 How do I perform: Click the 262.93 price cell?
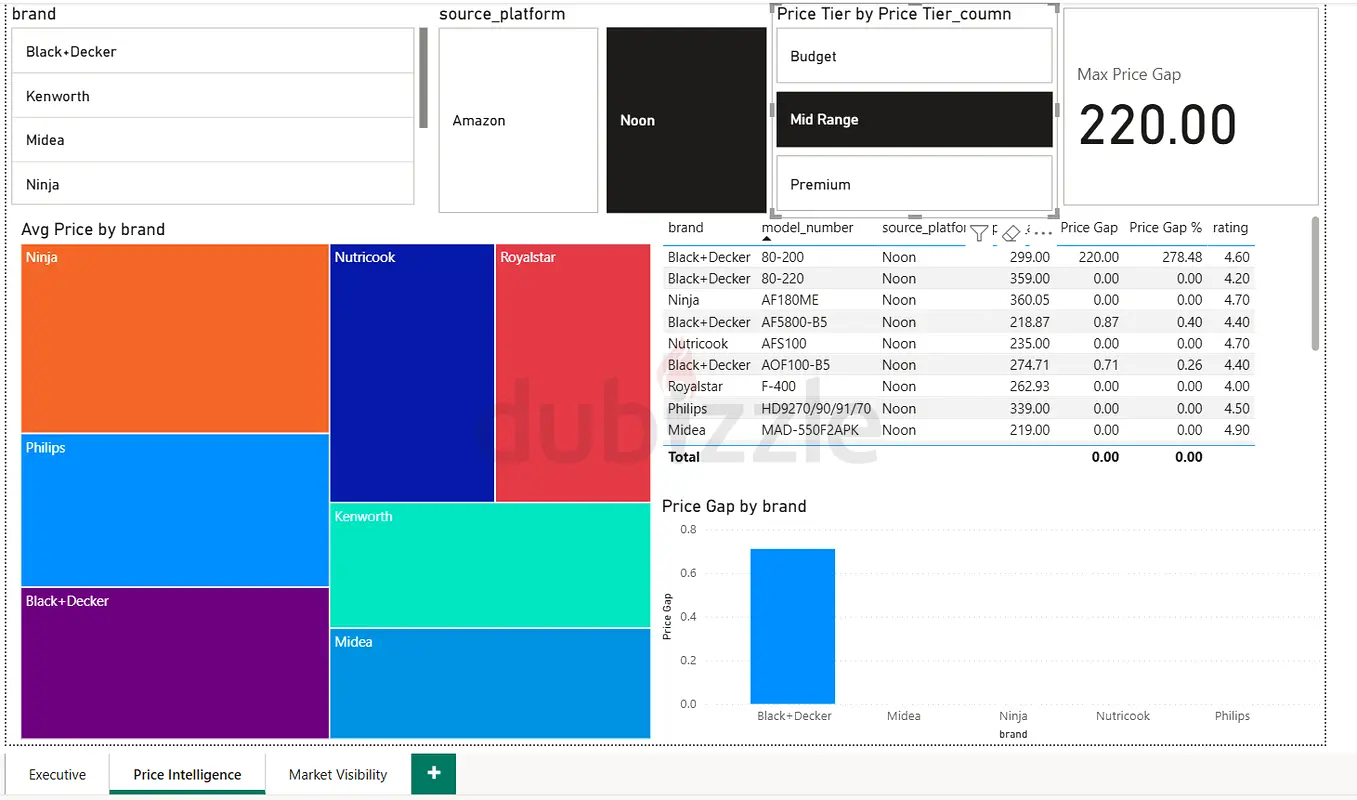(1030, 386)
